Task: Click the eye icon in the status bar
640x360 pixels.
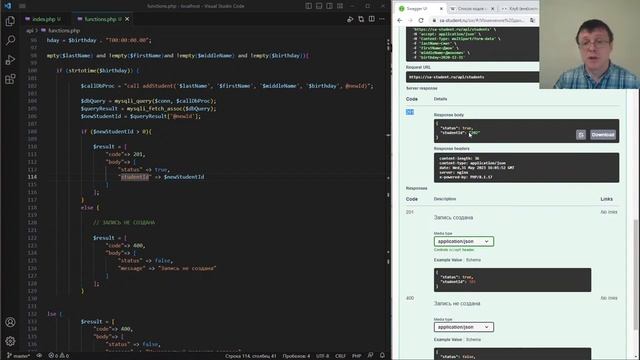Action: pyautogui.click(x=40, y=356)
